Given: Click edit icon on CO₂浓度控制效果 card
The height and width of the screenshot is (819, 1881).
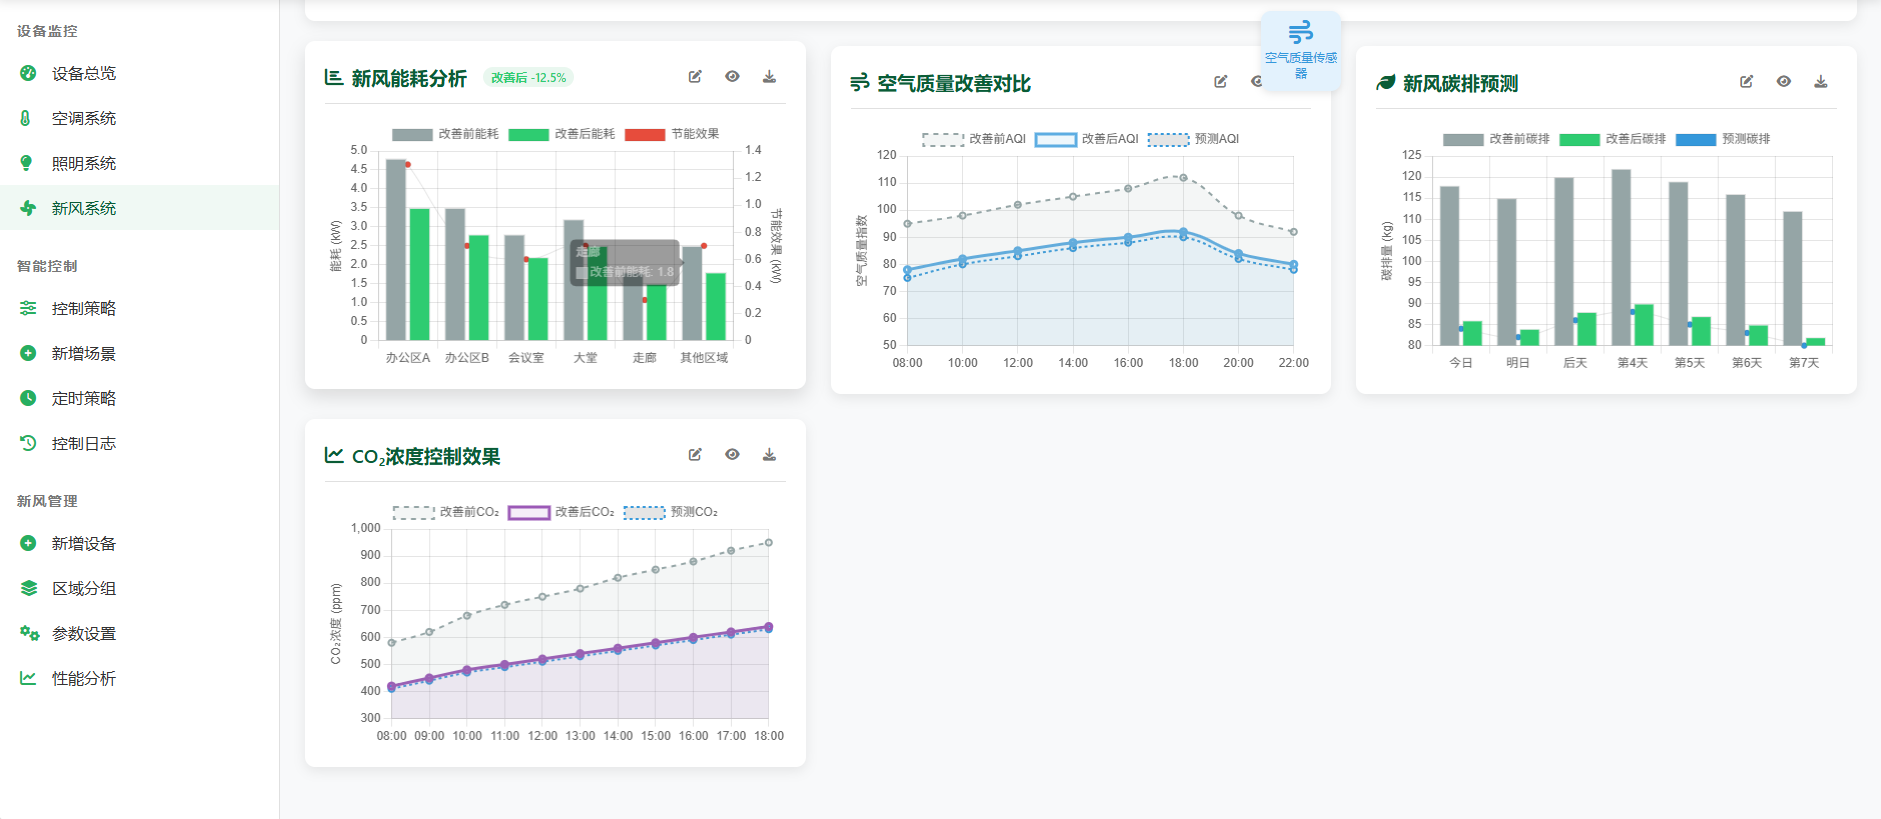Looking at the screenshot, I should [x=695, y=455].
